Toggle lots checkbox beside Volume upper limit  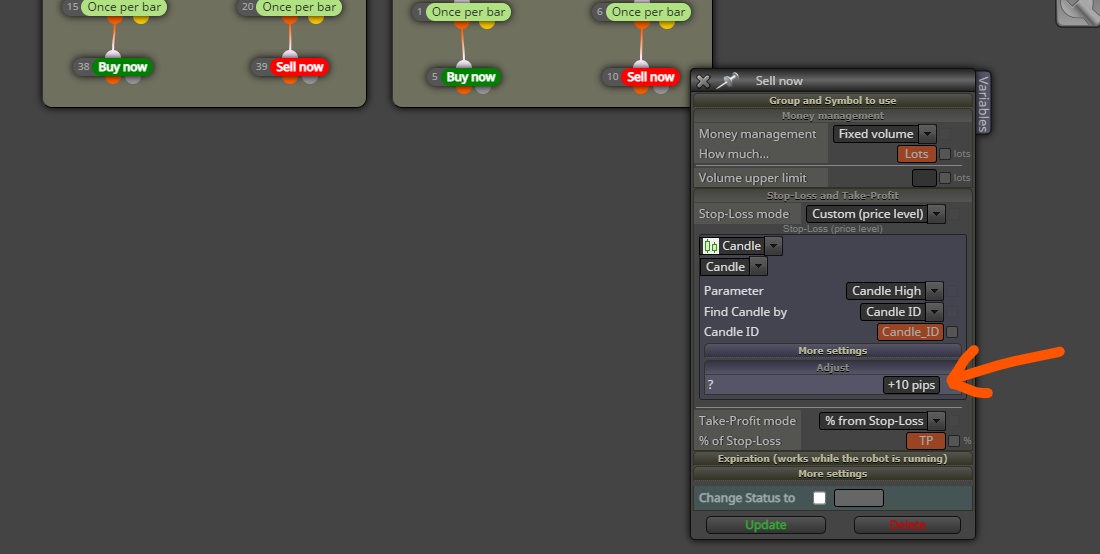[x=945, y=178]
